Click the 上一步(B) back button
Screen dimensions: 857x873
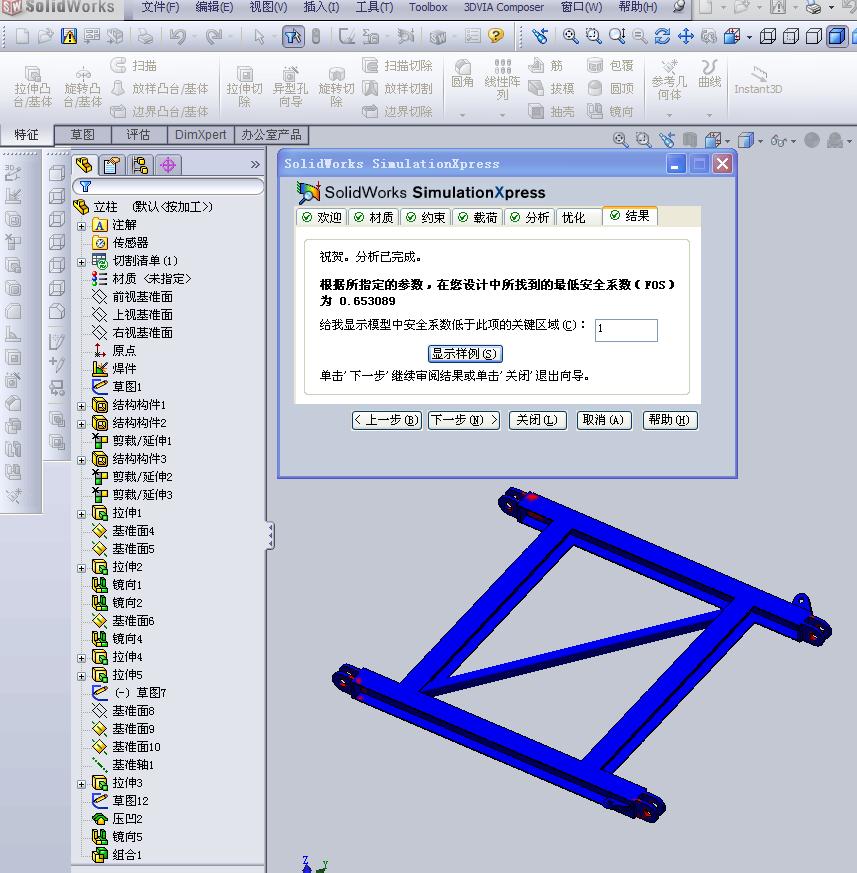pyautogui.click(x=386, y=420)
